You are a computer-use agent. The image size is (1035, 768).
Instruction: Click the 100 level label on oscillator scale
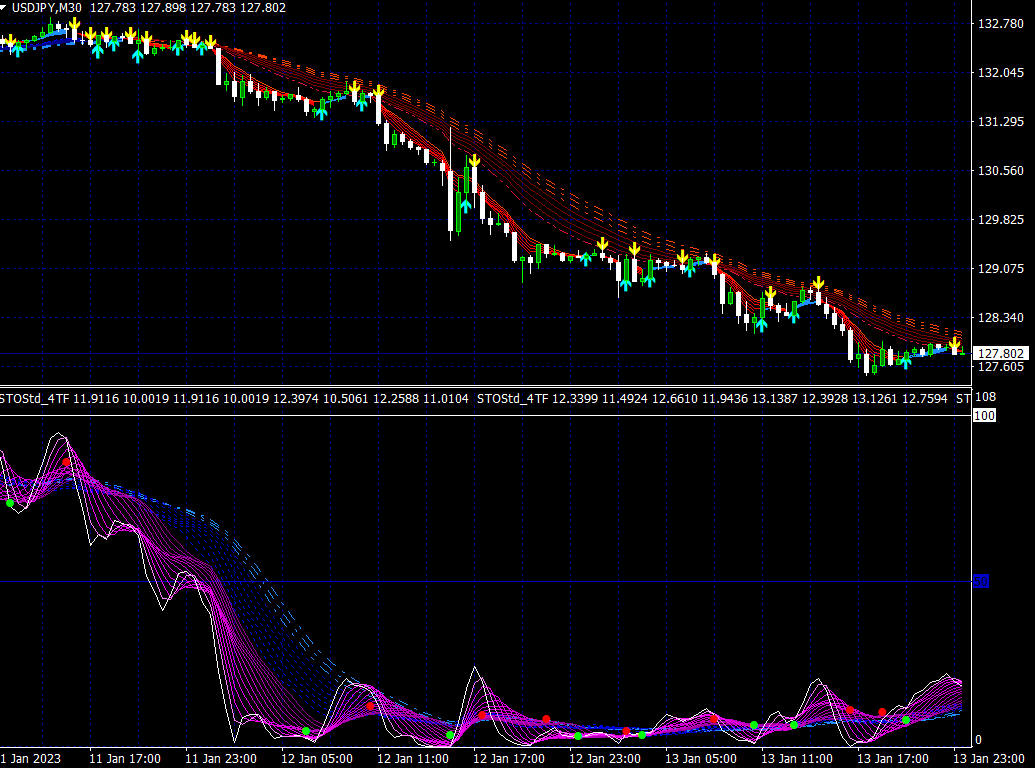coord(983,415)
